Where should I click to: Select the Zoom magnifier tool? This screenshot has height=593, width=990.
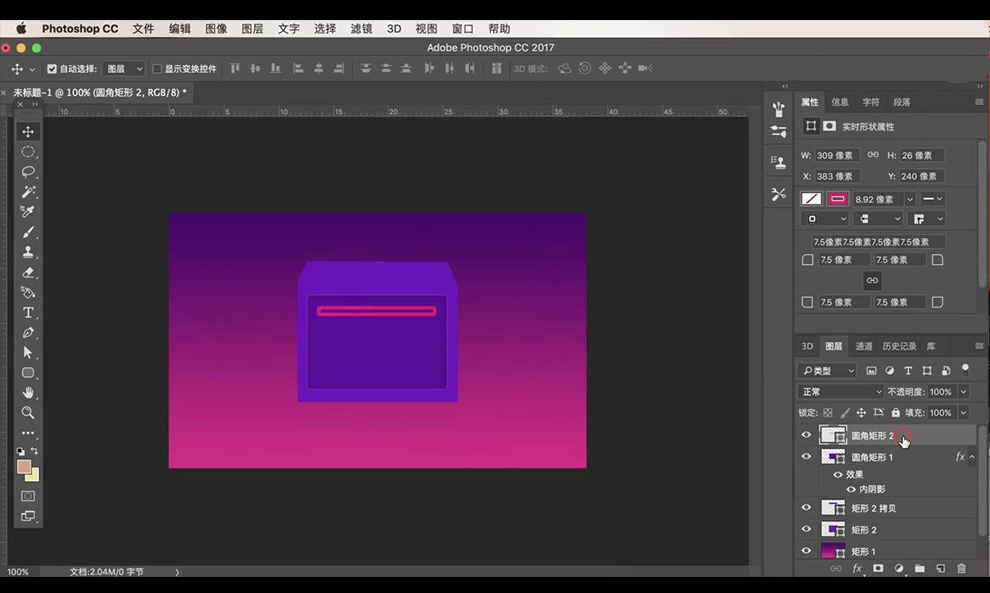pos(28,412)
